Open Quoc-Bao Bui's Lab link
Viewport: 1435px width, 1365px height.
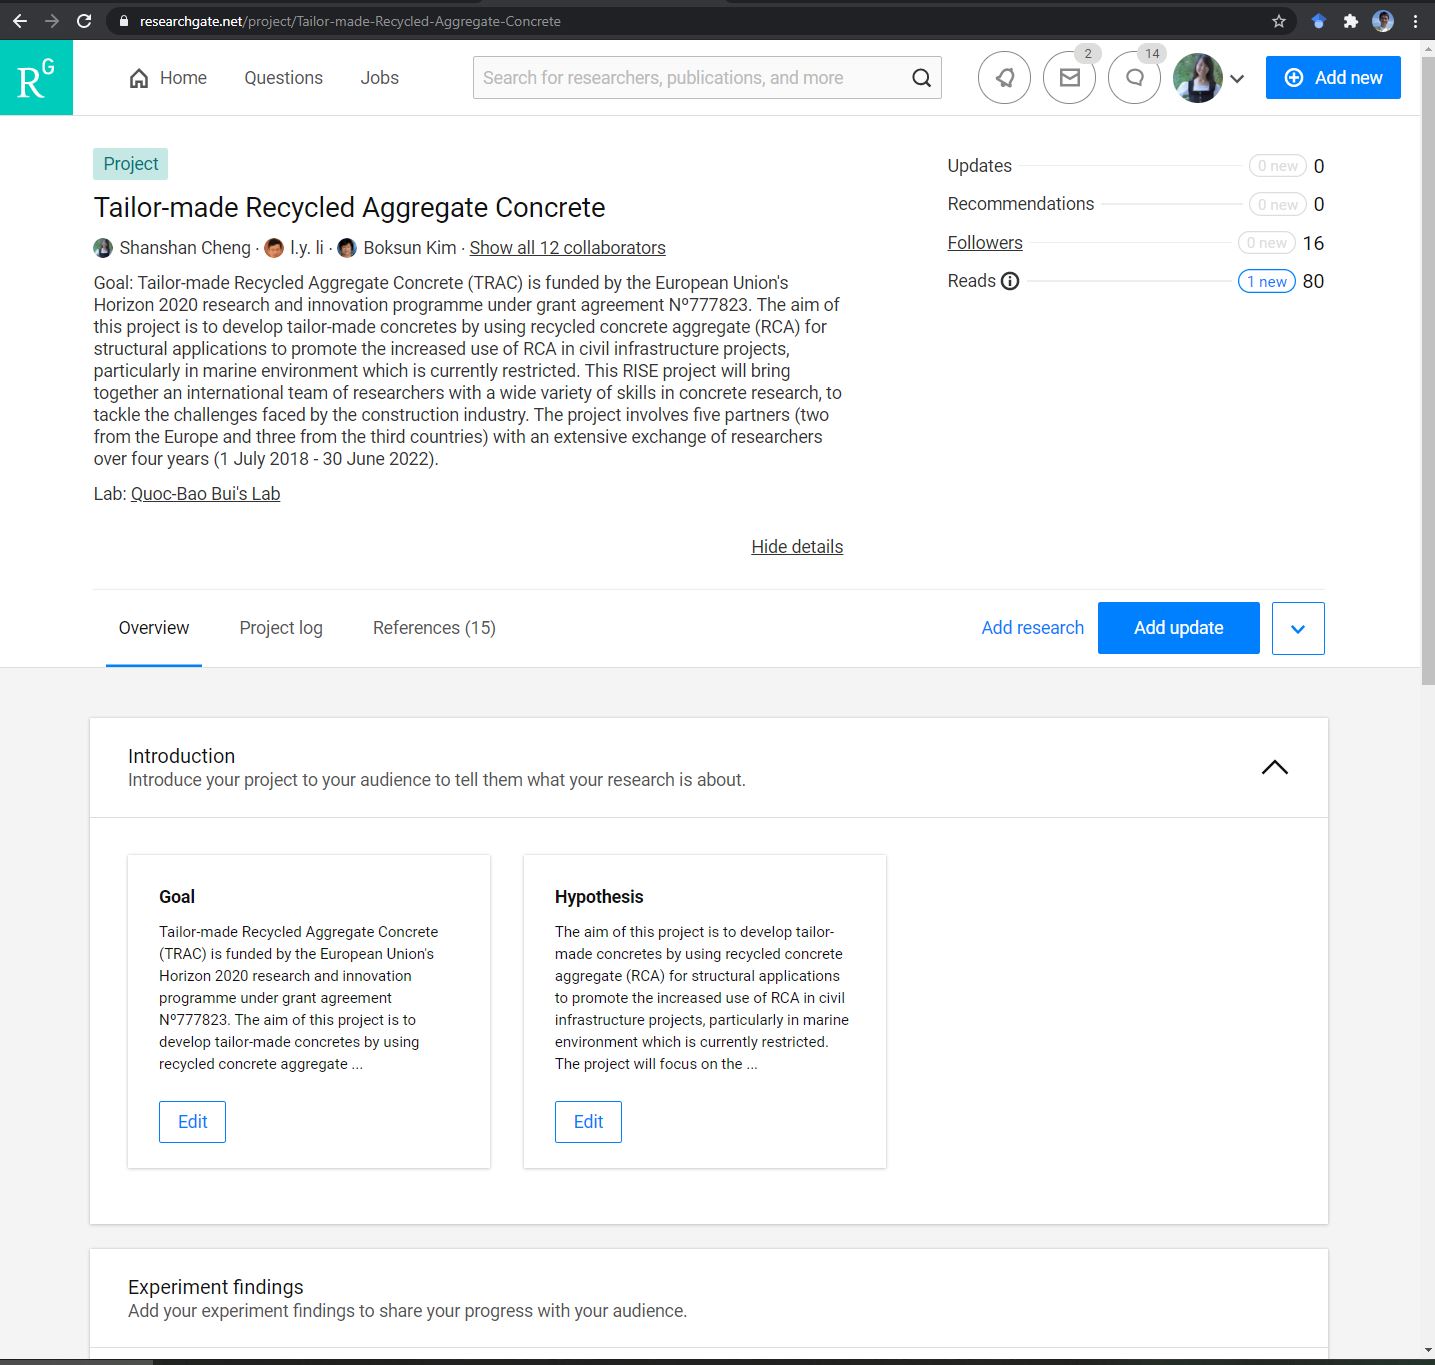[205, 494]
